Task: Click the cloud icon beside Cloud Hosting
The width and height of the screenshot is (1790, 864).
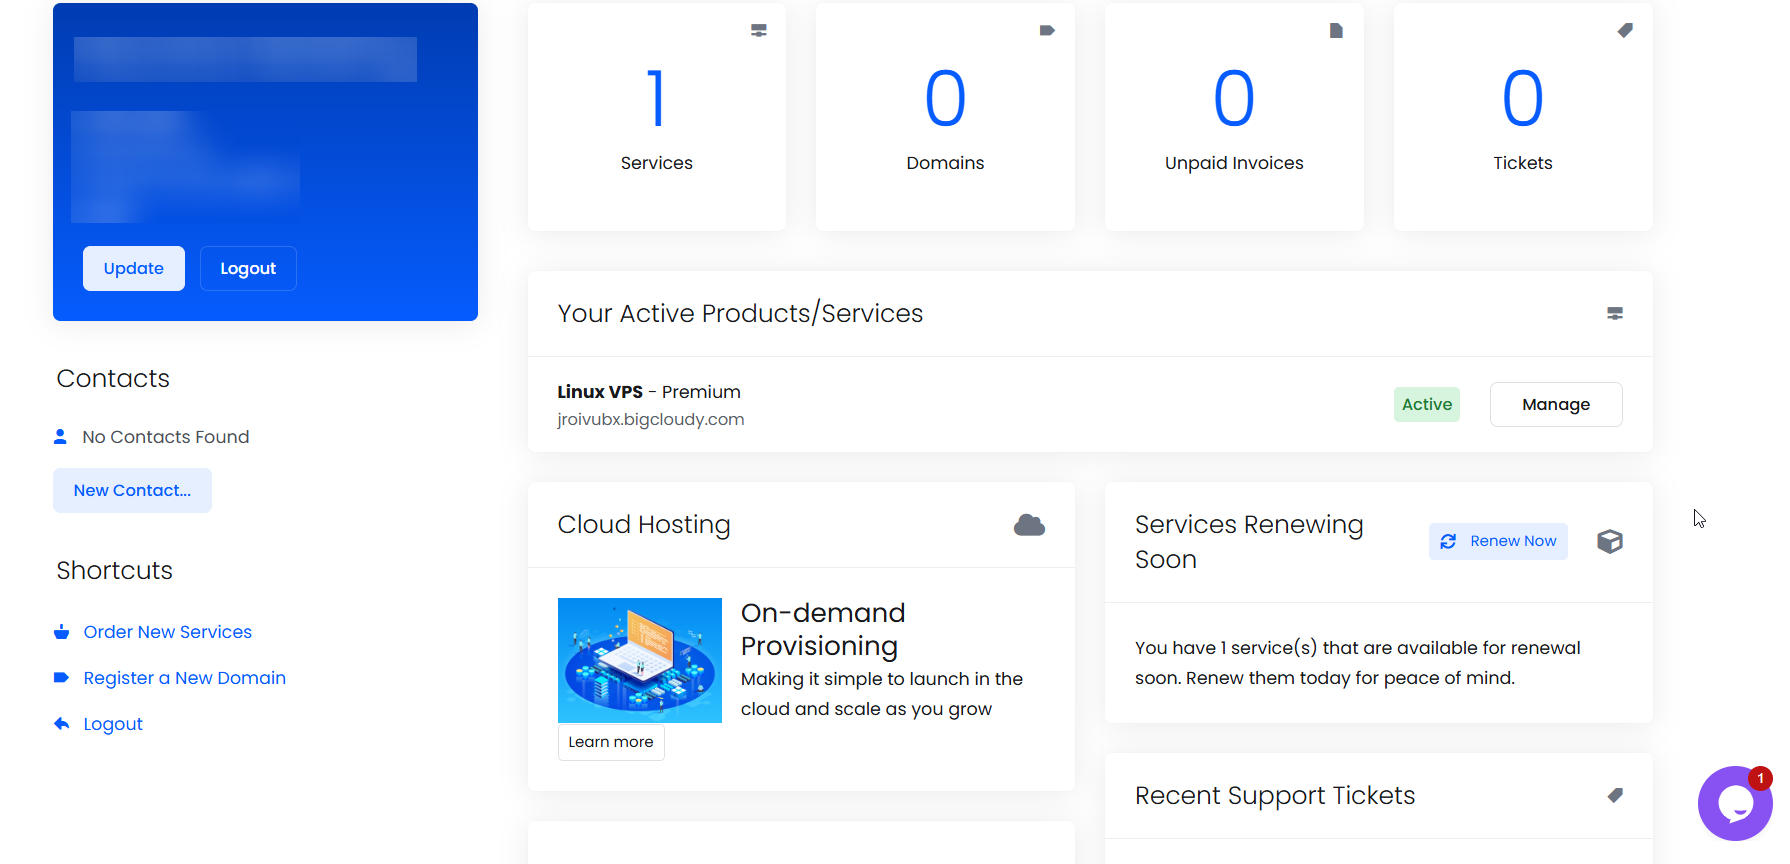Action: coord(1029,525)
